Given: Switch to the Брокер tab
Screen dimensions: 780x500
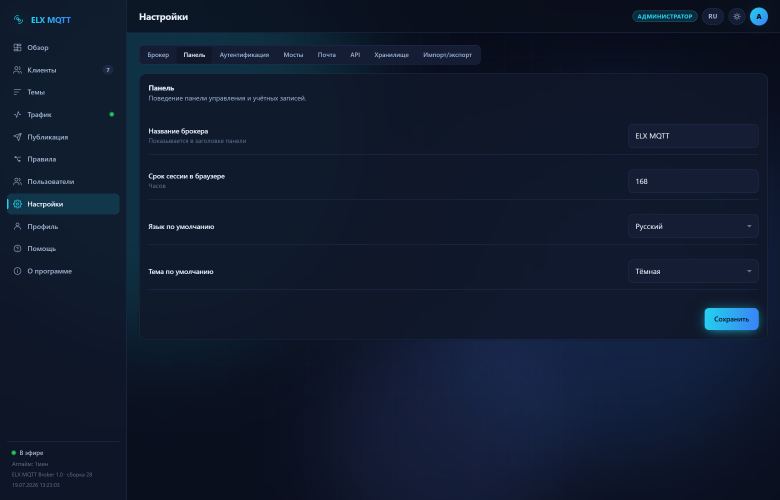Looking at the screenshot, I should point(158,55).
